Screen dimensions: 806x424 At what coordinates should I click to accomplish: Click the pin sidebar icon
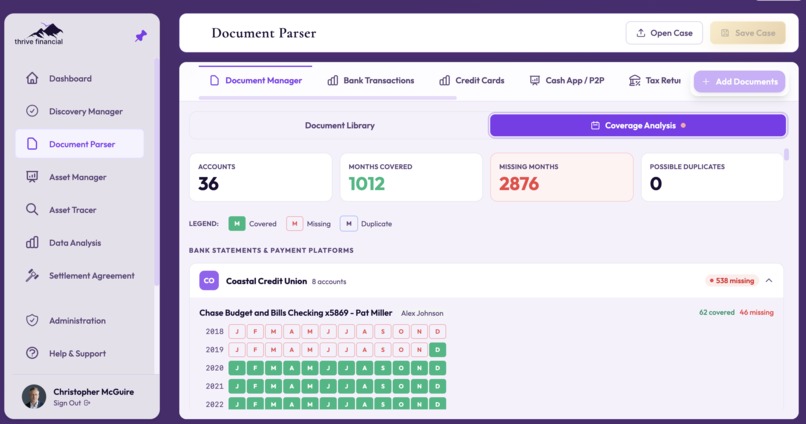pyautogui.click(x=141, y=36)
